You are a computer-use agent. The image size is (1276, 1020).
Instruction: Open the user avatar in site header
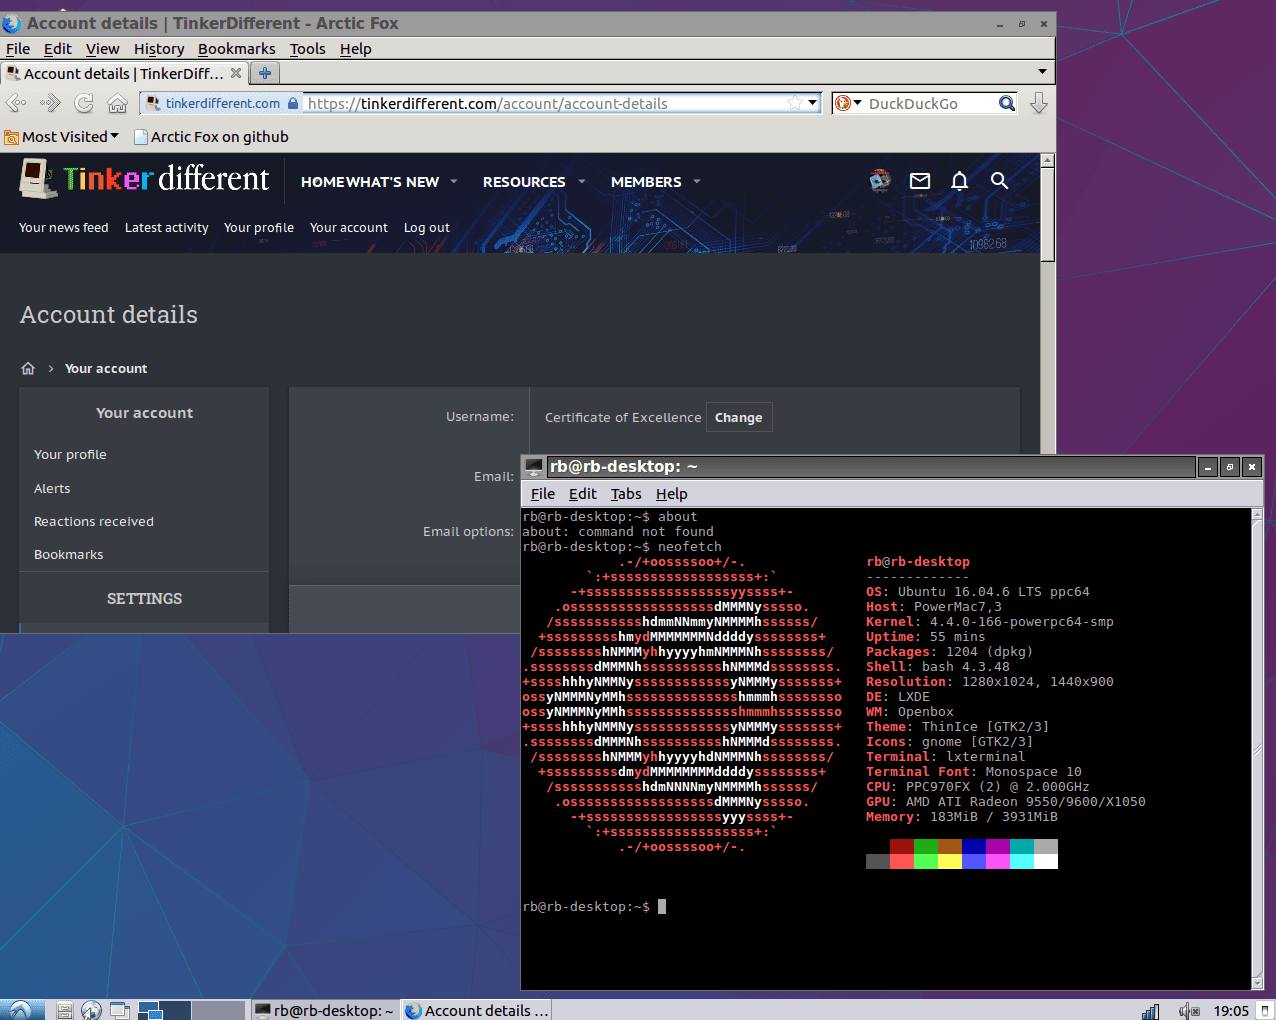tap(880, 181)
